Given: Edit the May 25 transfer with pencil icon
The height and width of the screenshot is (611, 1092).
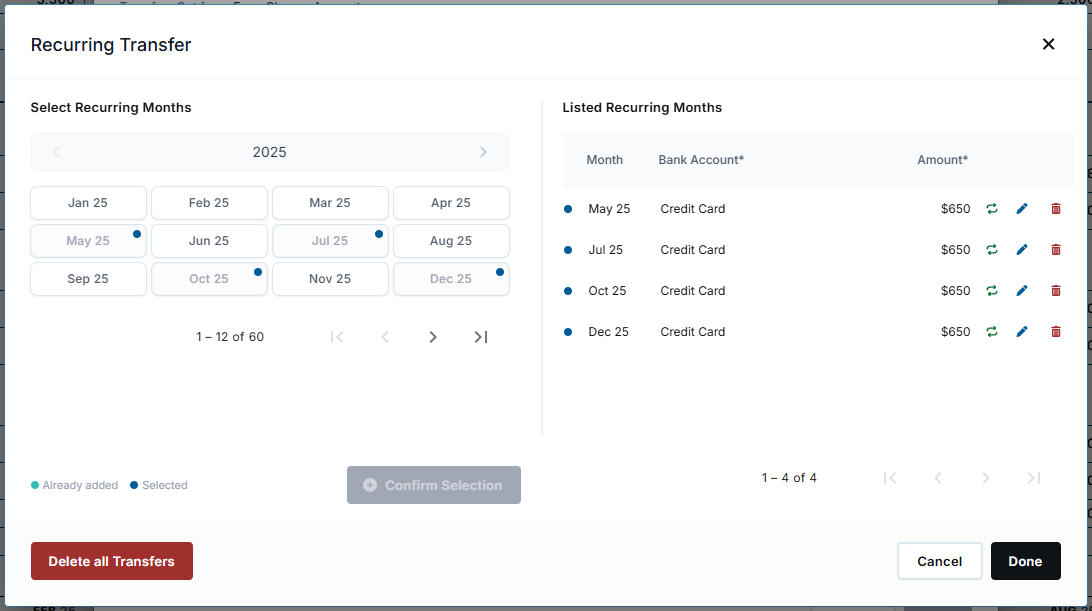Looking at the screenshot, I should coord(1022,208).
